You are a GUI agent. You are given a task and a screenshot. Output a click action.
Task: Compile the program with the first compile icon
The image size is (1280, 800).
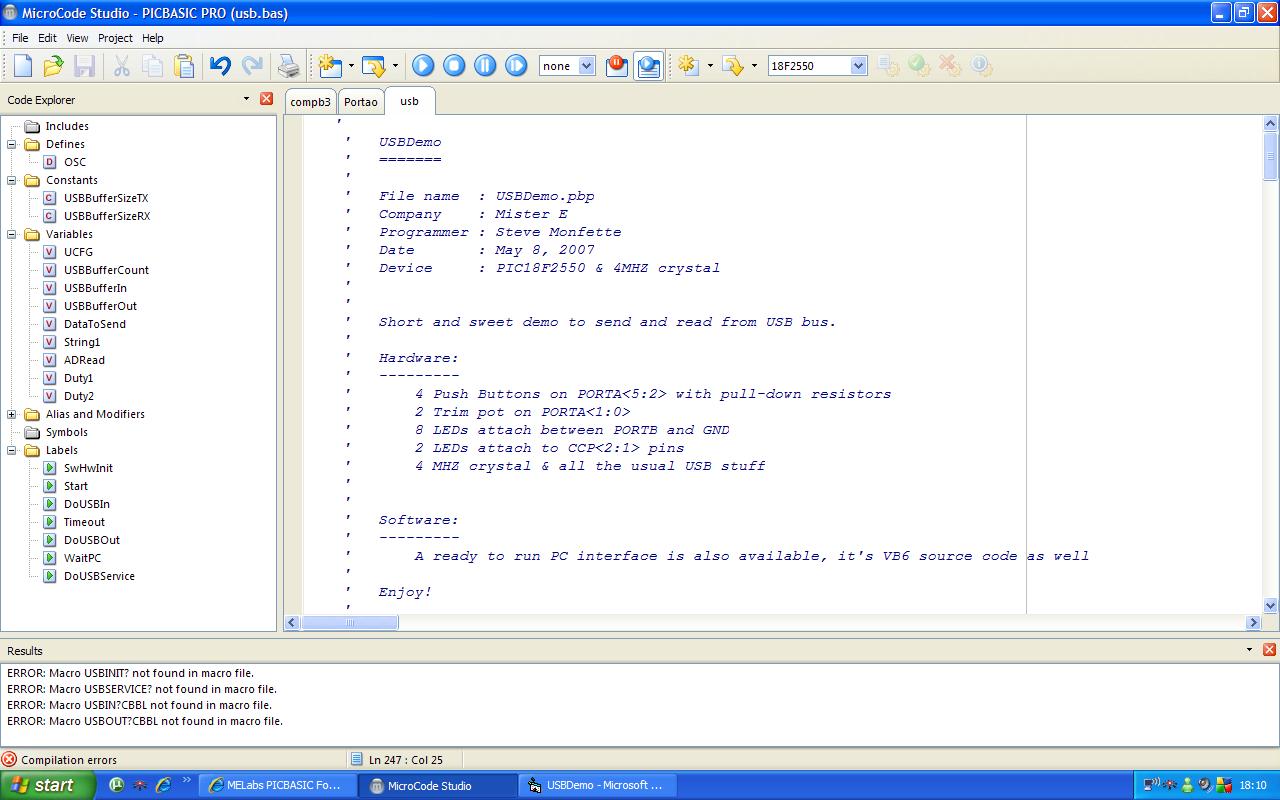pos(329,66)
